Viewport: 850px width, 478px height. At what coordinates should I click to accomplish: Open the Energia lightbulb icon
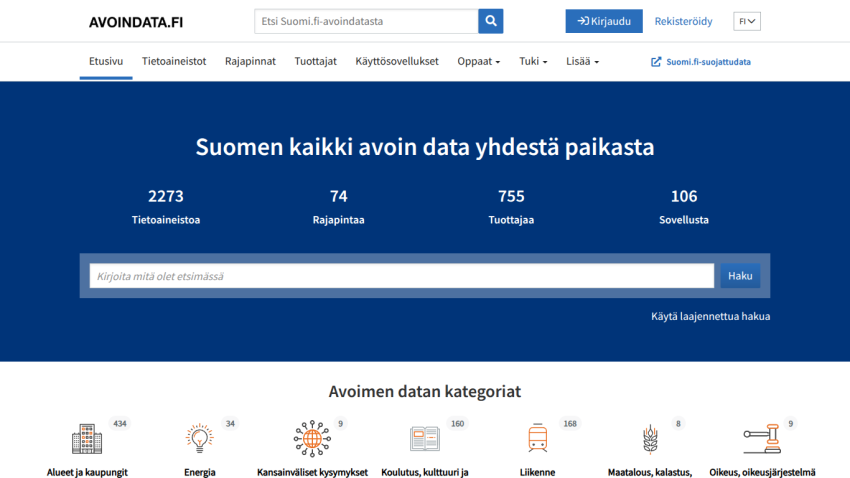click(x=199, y=438)
